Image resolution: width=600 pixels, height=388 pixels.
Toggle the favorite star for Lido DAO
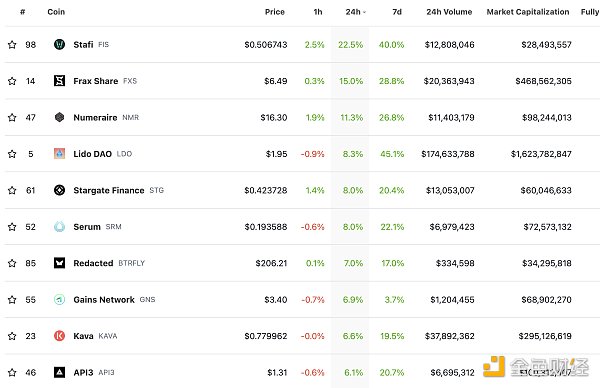pos(12,154)
